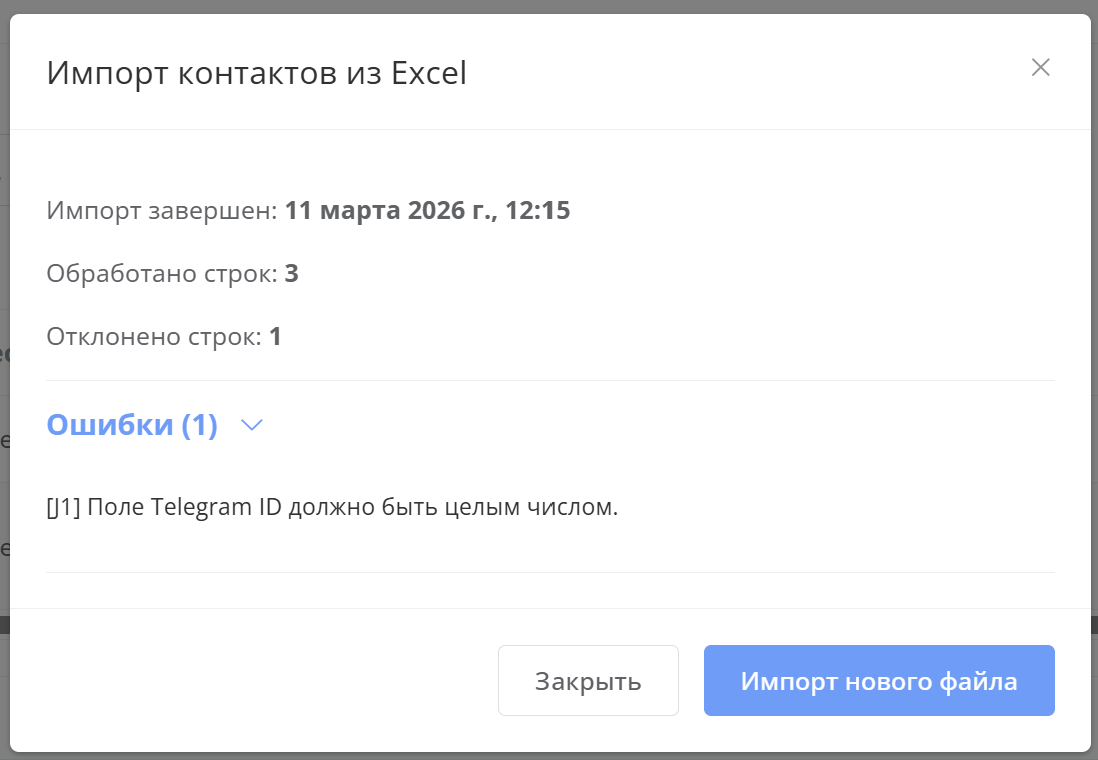1098x760 pixels.
Task: Start import via "Импорт нового файла"
Action: pos(879,681)
